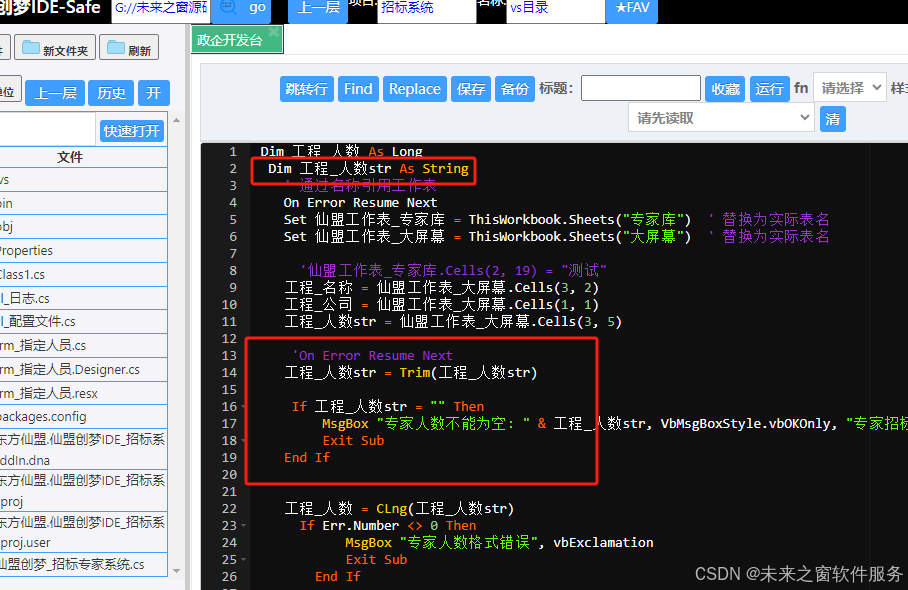Select the obj folder row

click(83, 227)
